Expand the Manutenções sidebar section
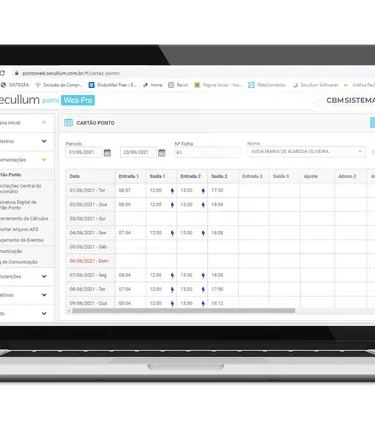Image resolution: width=375 pixels, height=430 pixels. pyautogui.click(x=44, y=276)
